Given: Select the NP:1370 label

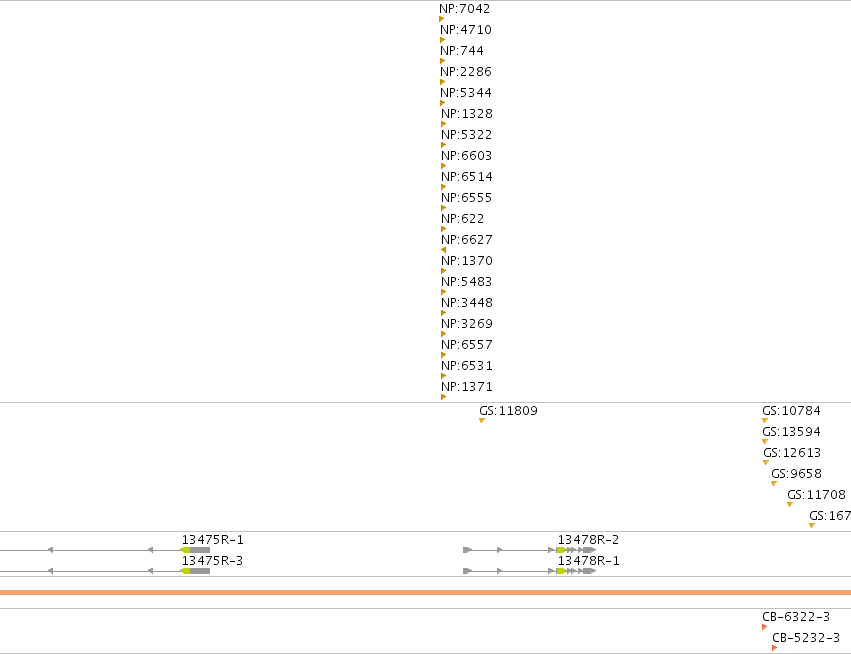Looking at the screenshot, I should pos(467,261).
